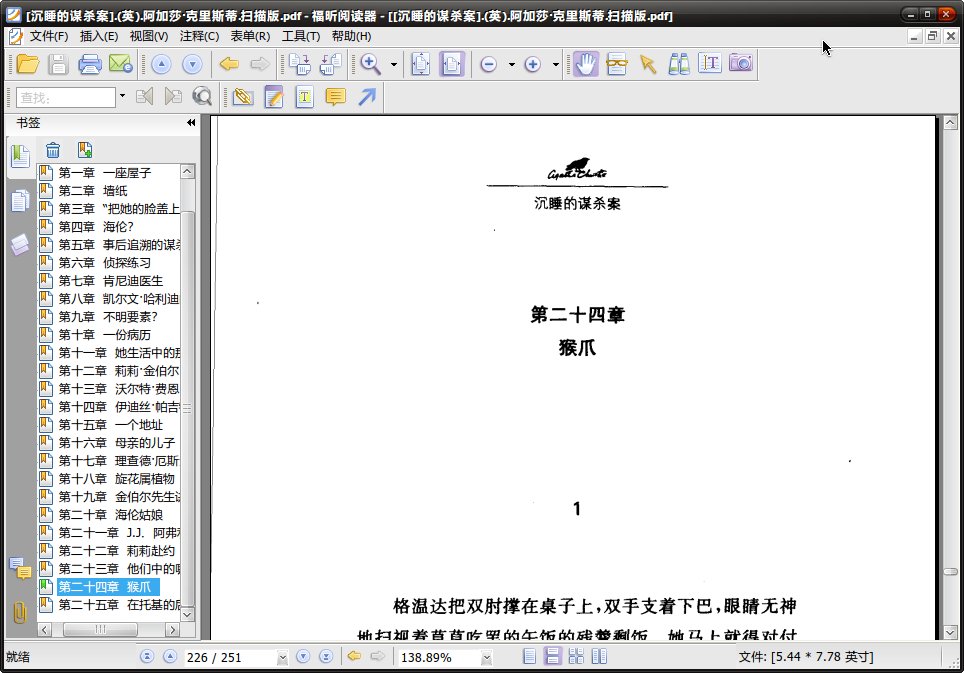Print the document with printer icon

tap(90, 64)
